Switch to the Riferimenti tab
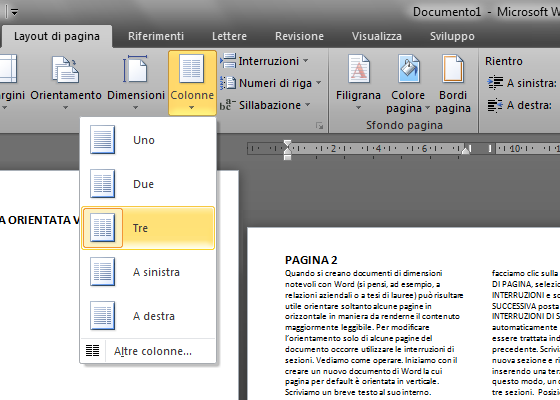This screenshot has width=560, height=400. coord(156,36)
